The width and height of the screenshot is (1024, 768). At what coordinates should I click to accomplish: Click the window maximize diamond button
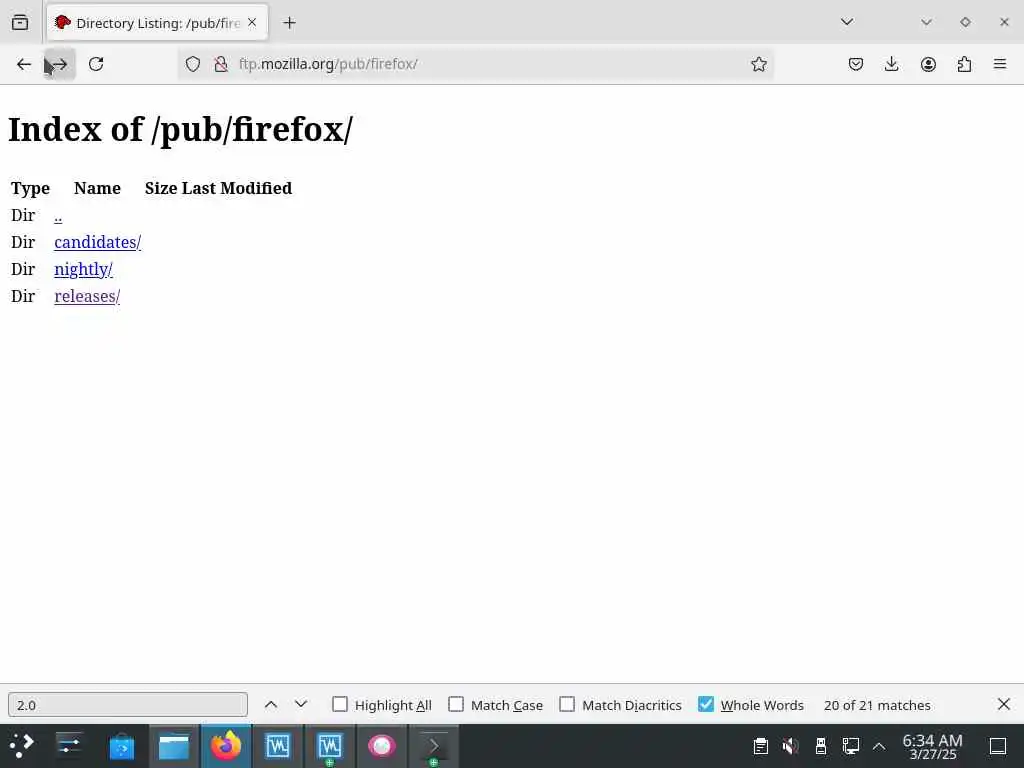(965, 22)
